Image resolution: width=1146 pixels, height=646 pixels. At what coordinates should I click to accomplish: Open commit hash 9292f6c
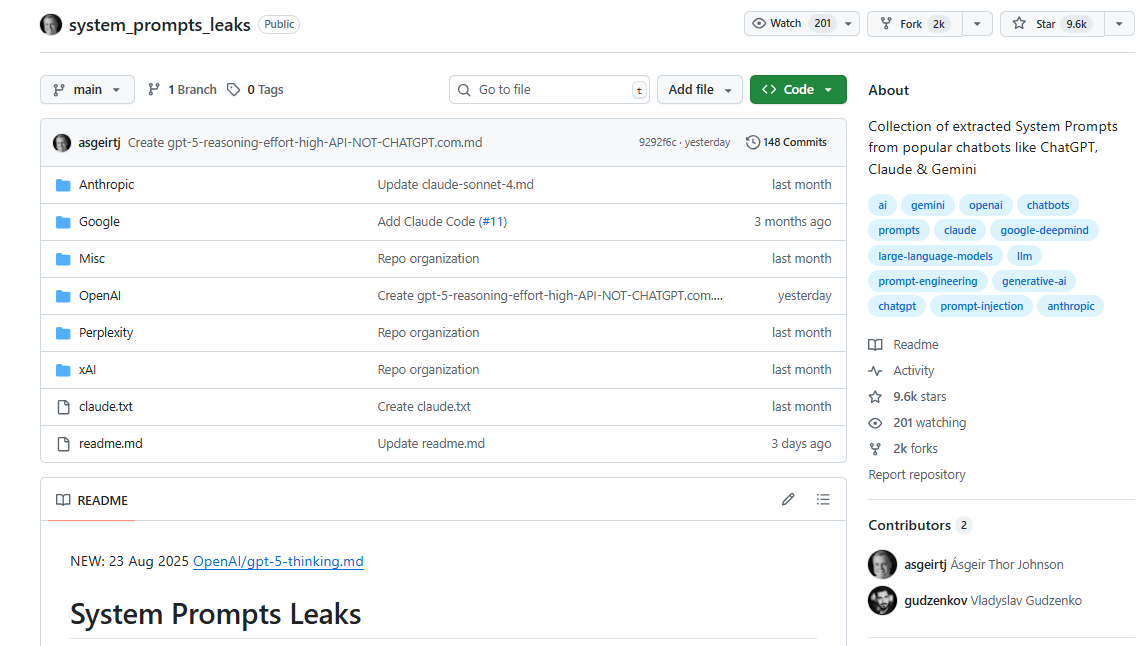click(657, 142)
